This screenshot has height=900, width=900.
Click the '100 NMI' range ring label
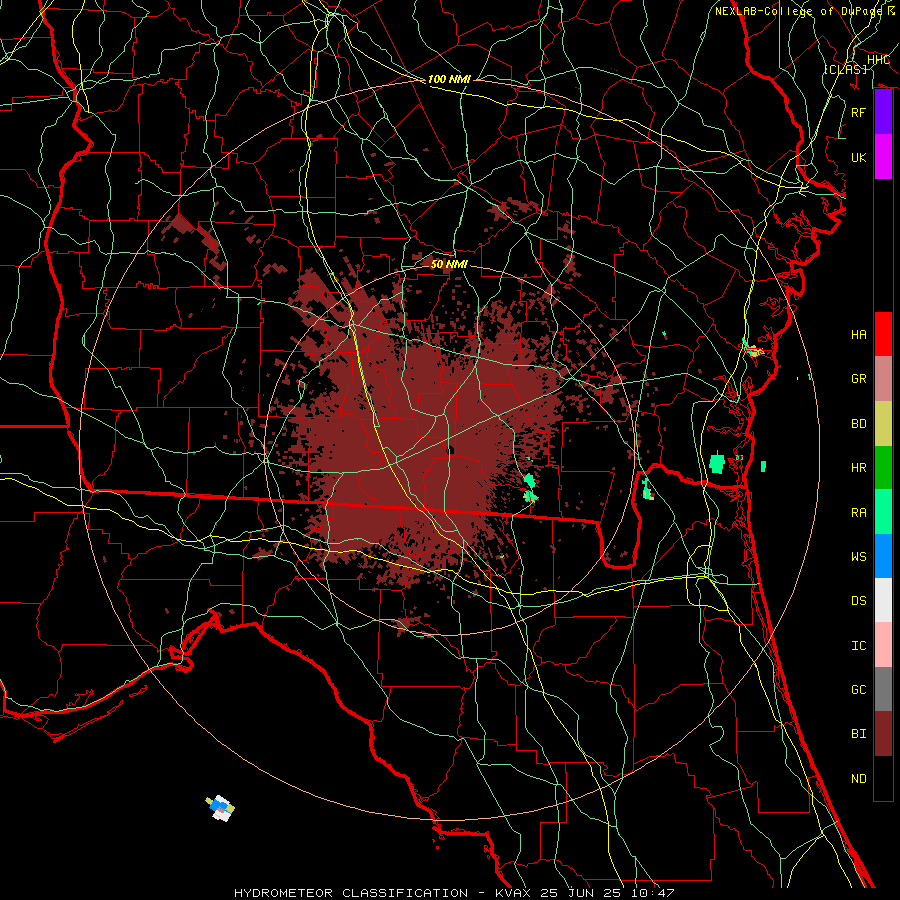tap(449, 79)
